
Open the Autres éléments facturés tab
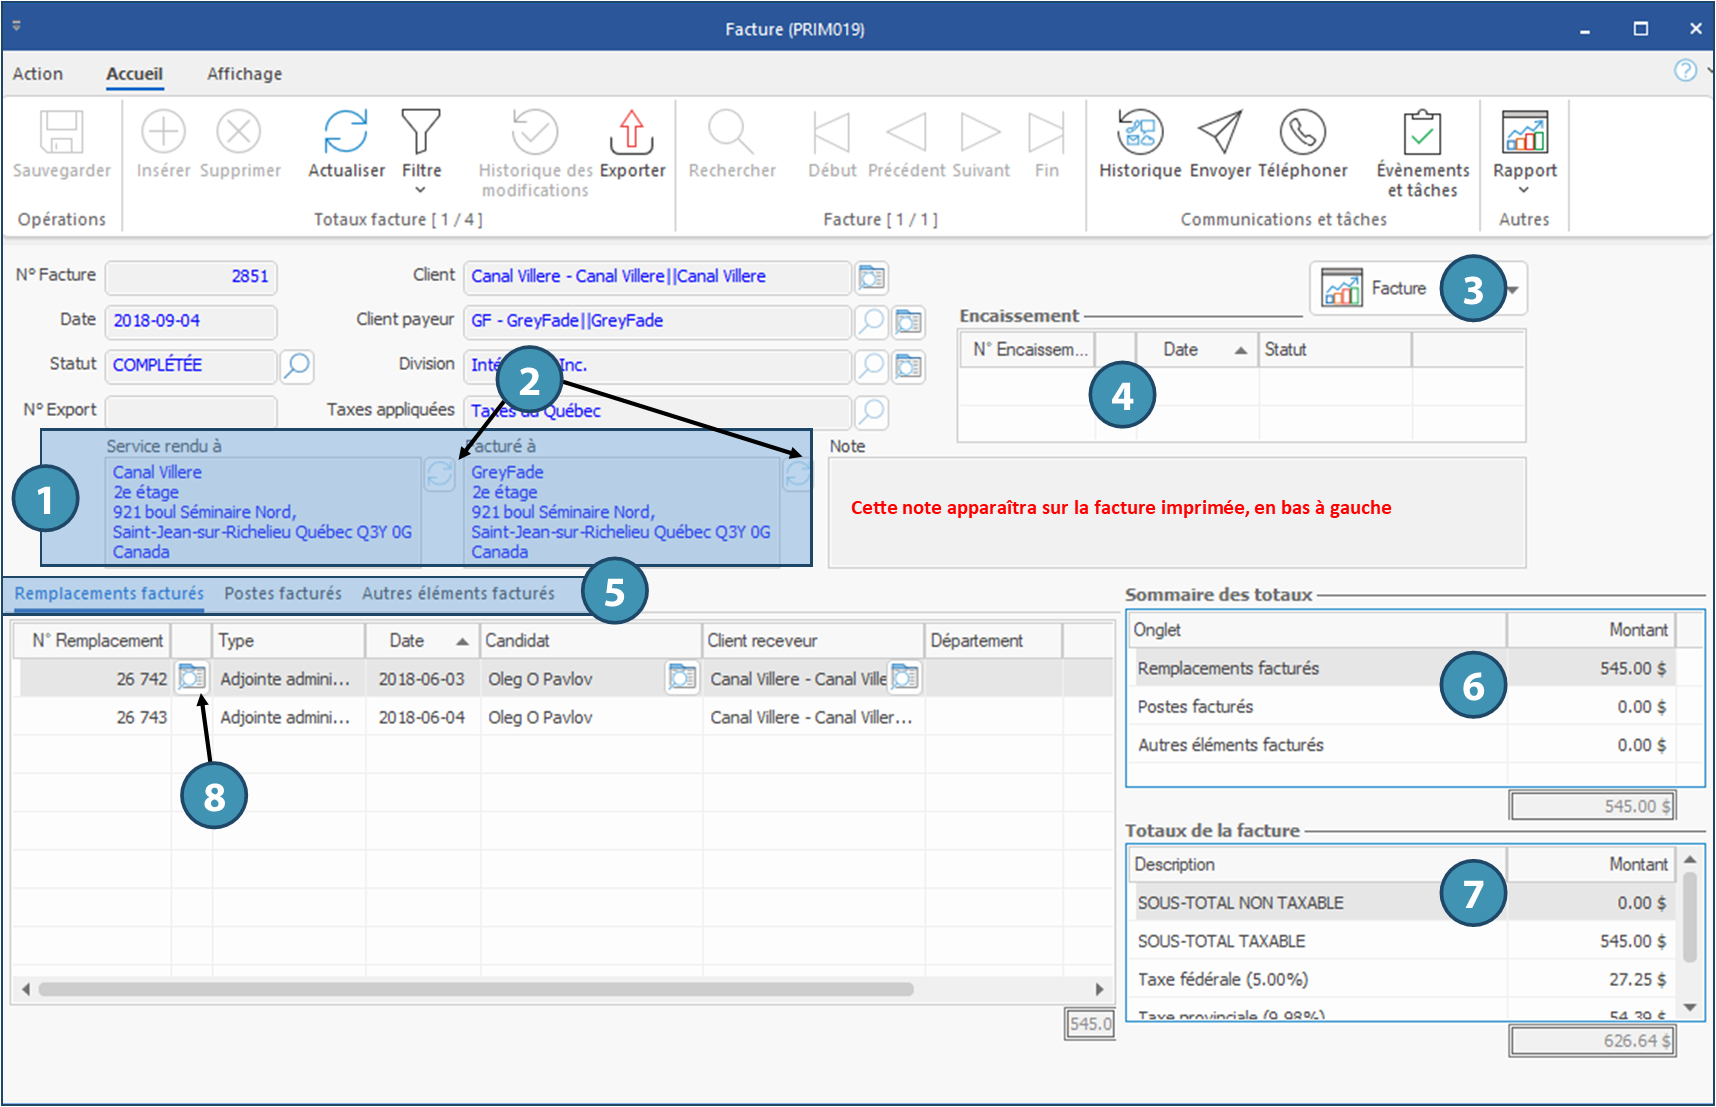(x=458, y=594)
